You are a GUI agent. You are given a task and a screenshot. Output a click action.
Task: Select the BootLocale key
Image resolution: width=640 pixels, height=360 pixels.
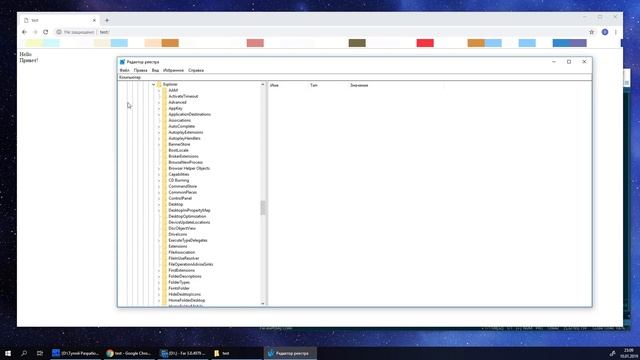tap(178, 150)
